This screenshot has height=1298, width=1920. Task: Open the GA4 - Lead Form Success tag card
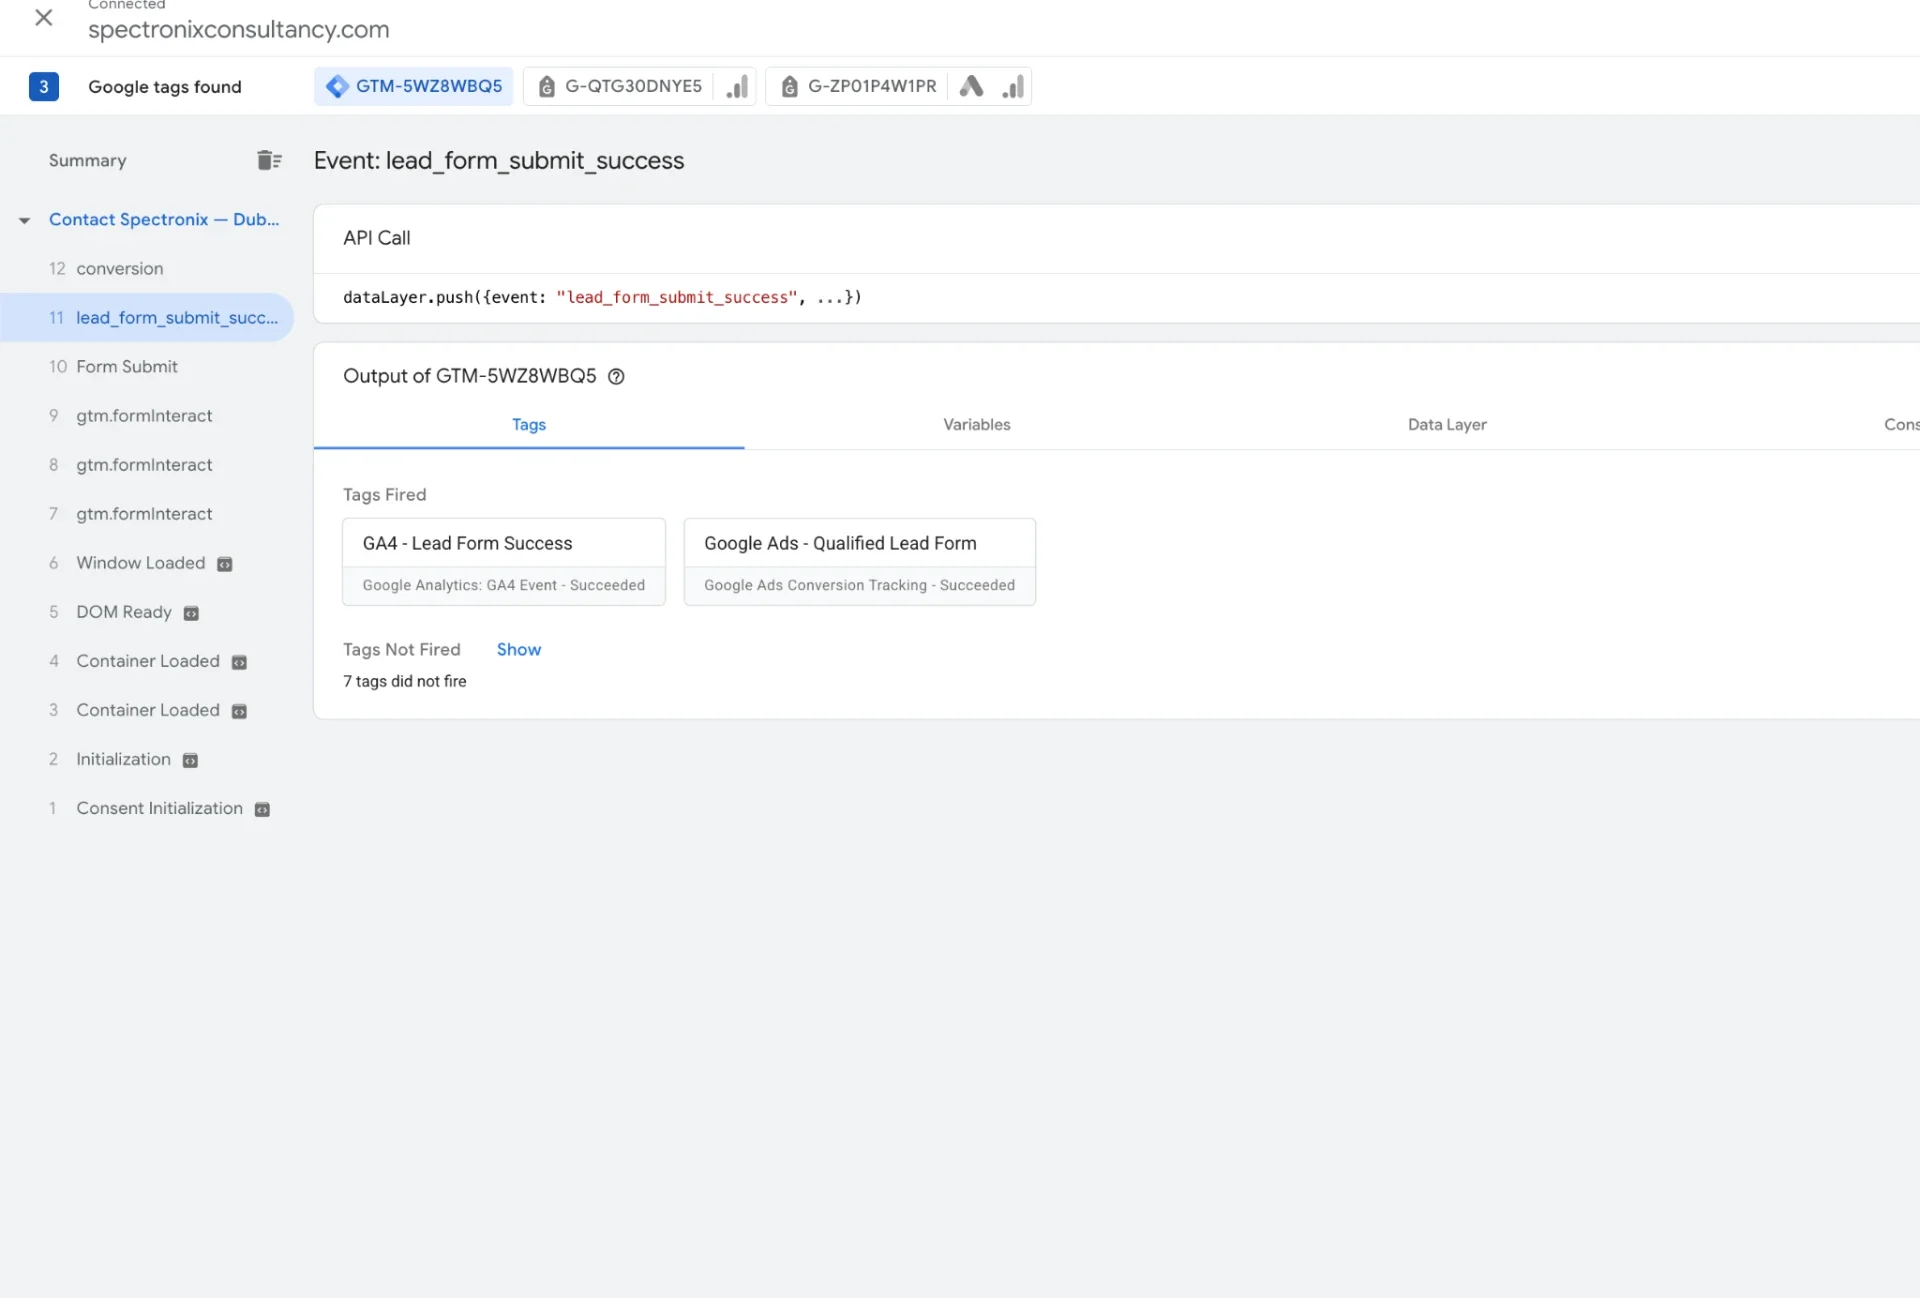(x=504, y=561)
